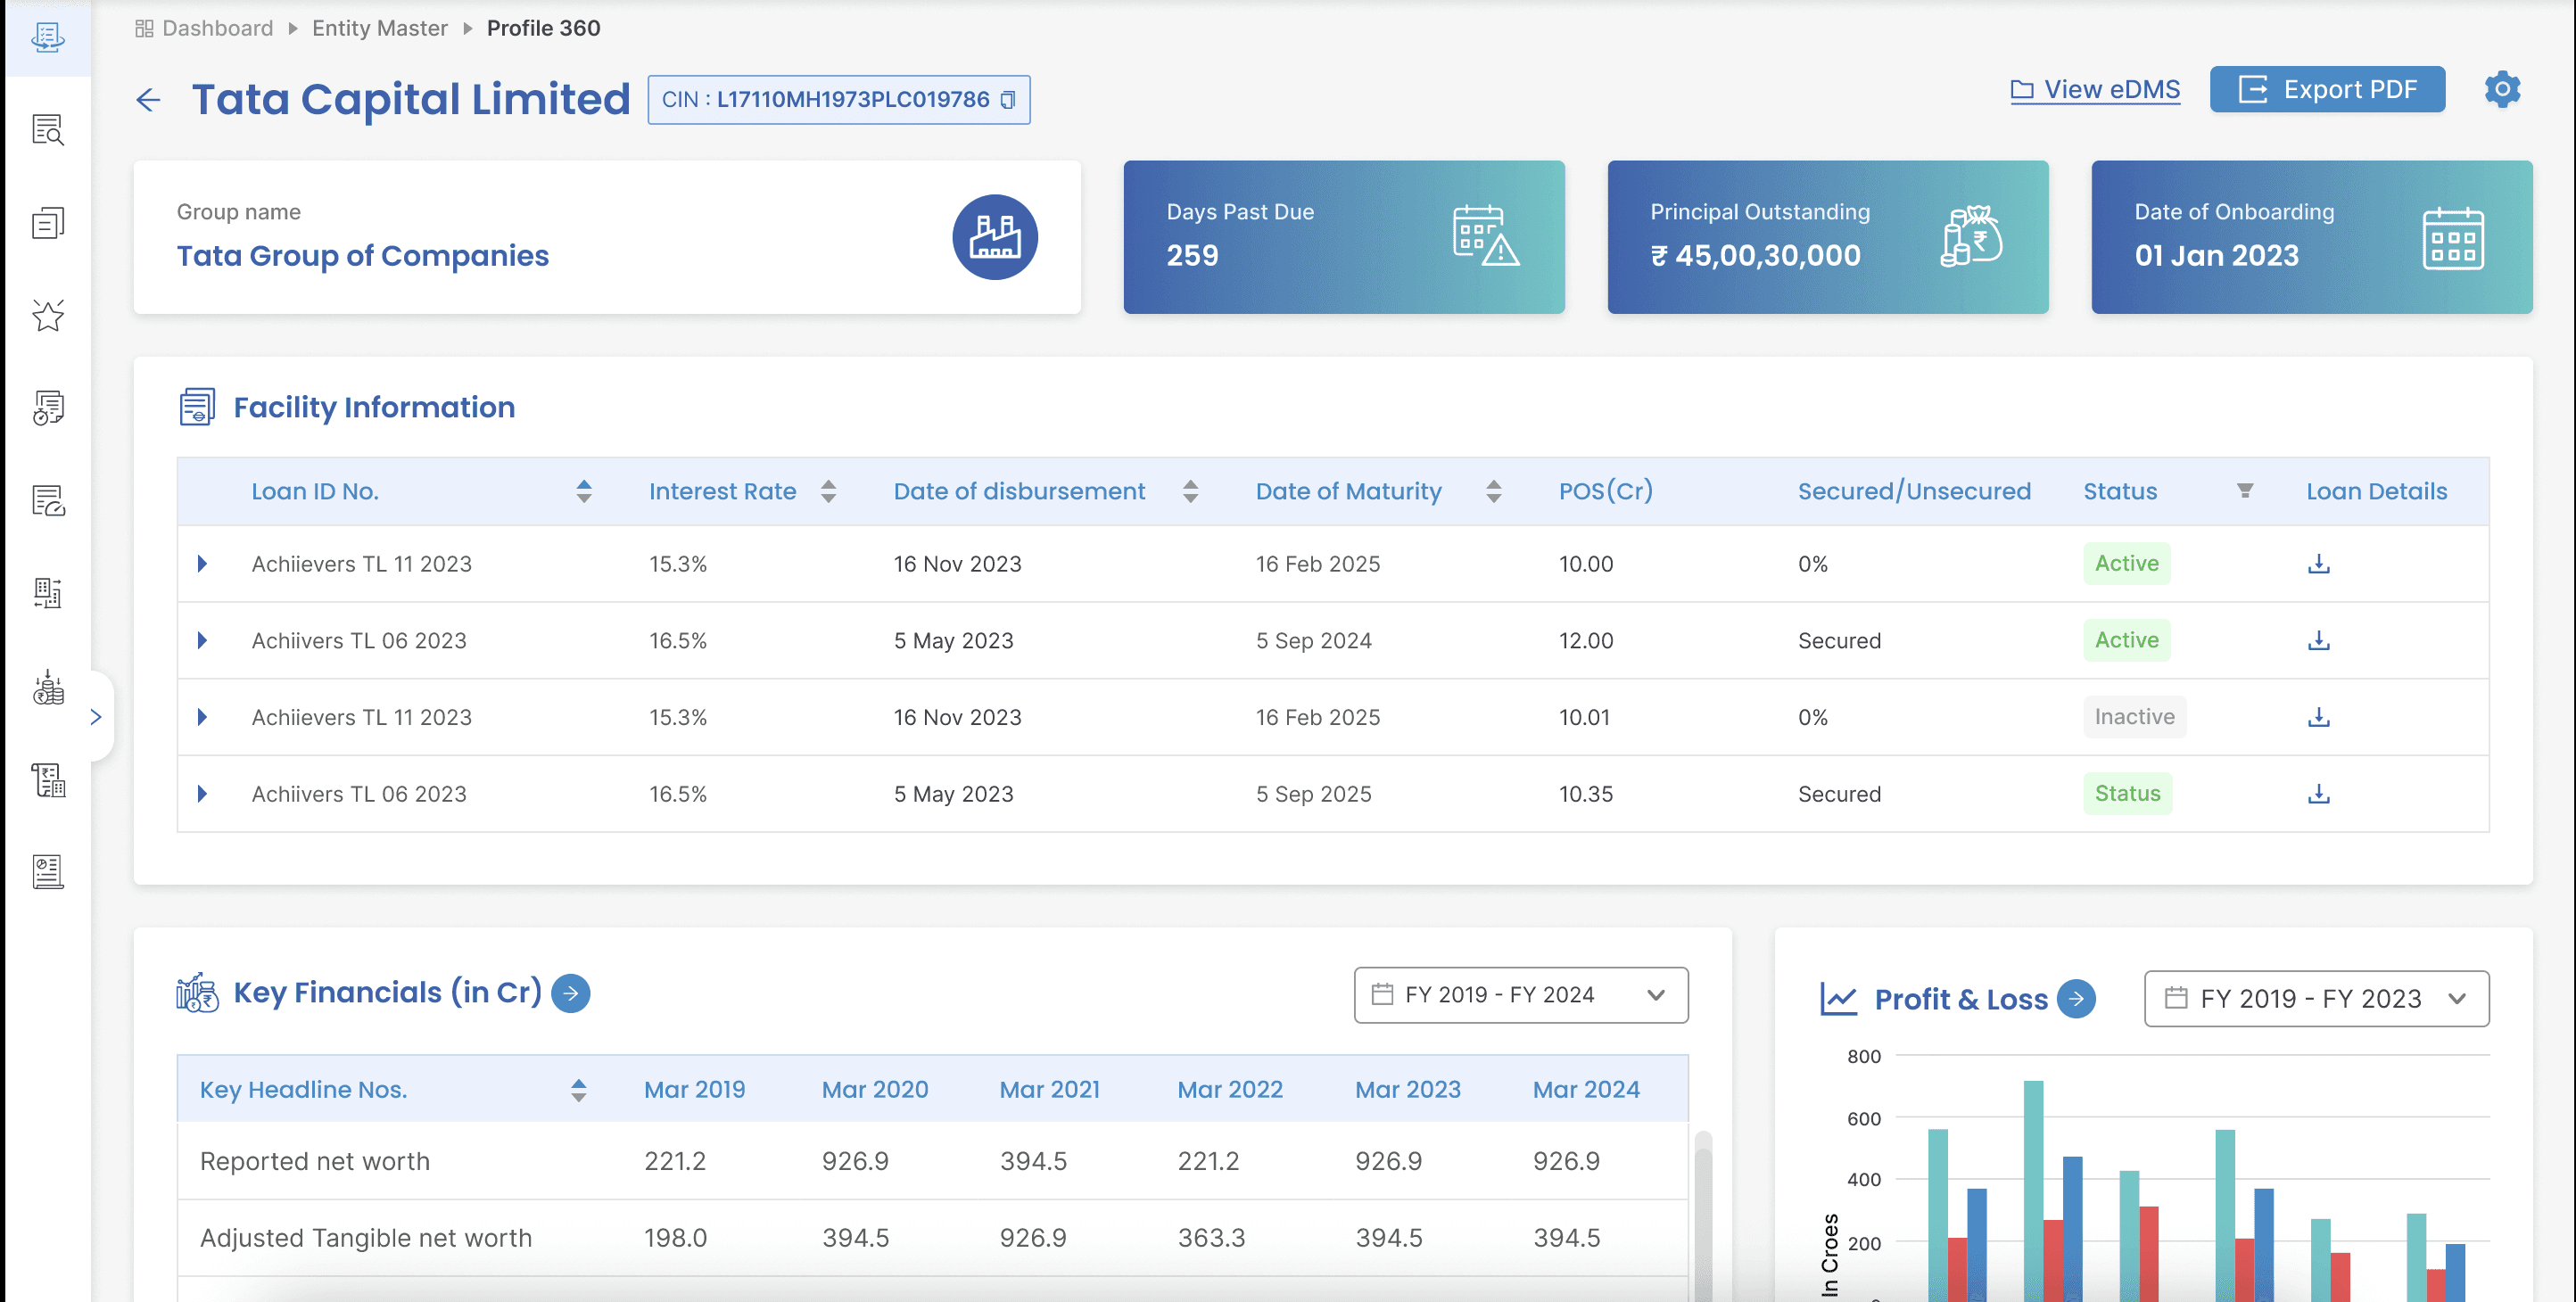The width and height of the screenshot is (2576, 1302).
Task: Sort table by Interest Rate
Action: pyautogui.click(x=828, y=491)
